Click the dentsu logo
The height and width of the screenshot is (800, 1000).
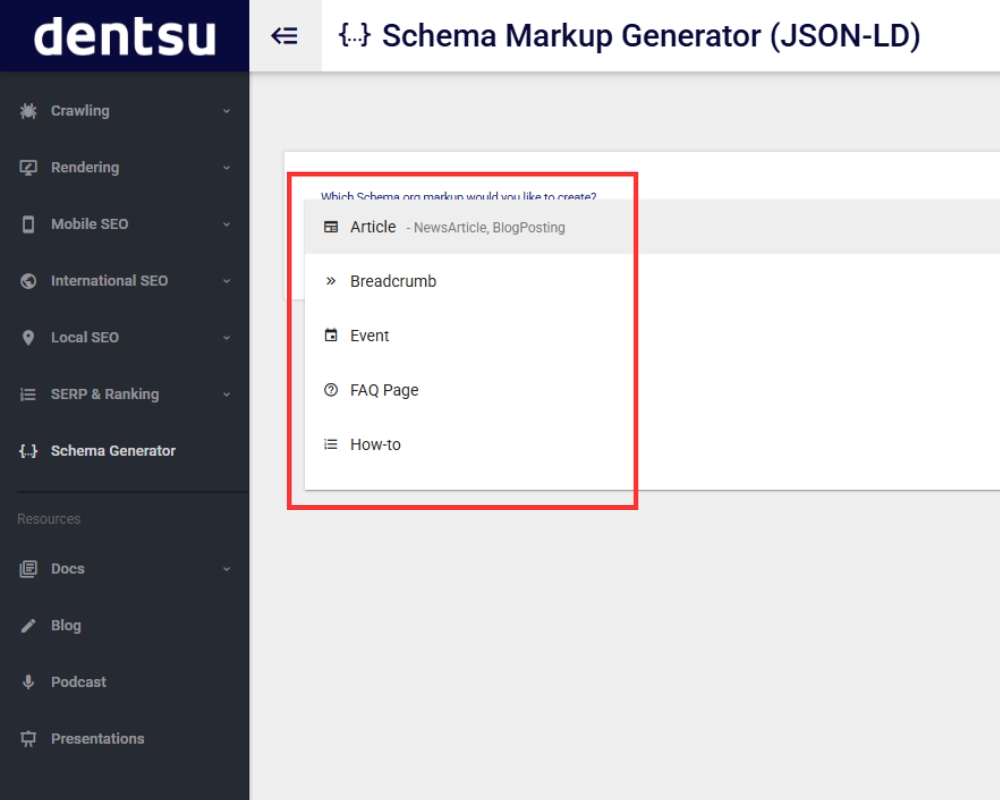124,36
